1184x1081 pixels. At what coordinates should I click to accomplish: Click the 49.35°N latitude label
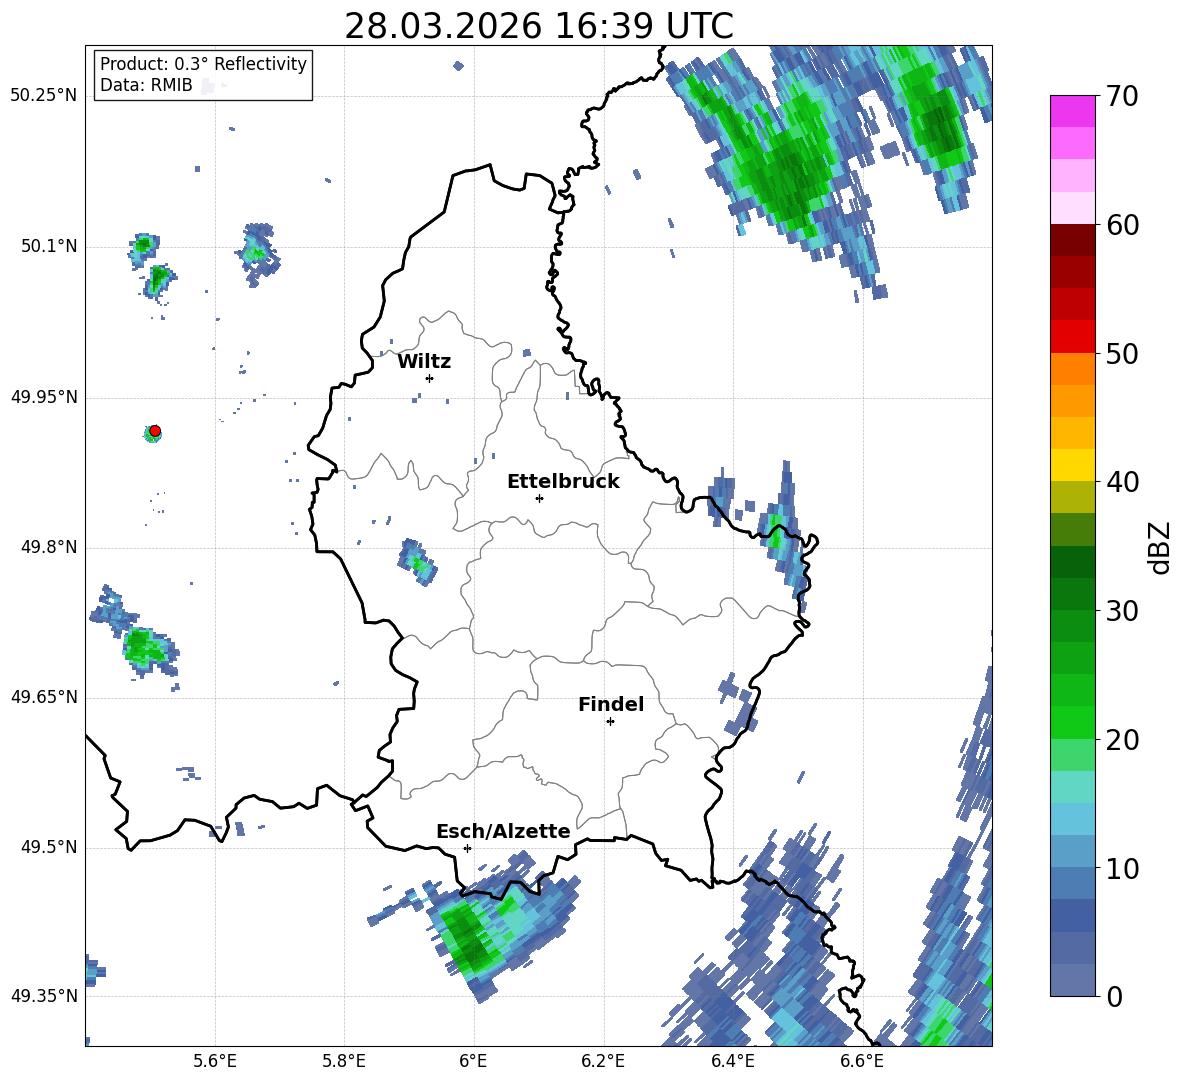(44, 996)
